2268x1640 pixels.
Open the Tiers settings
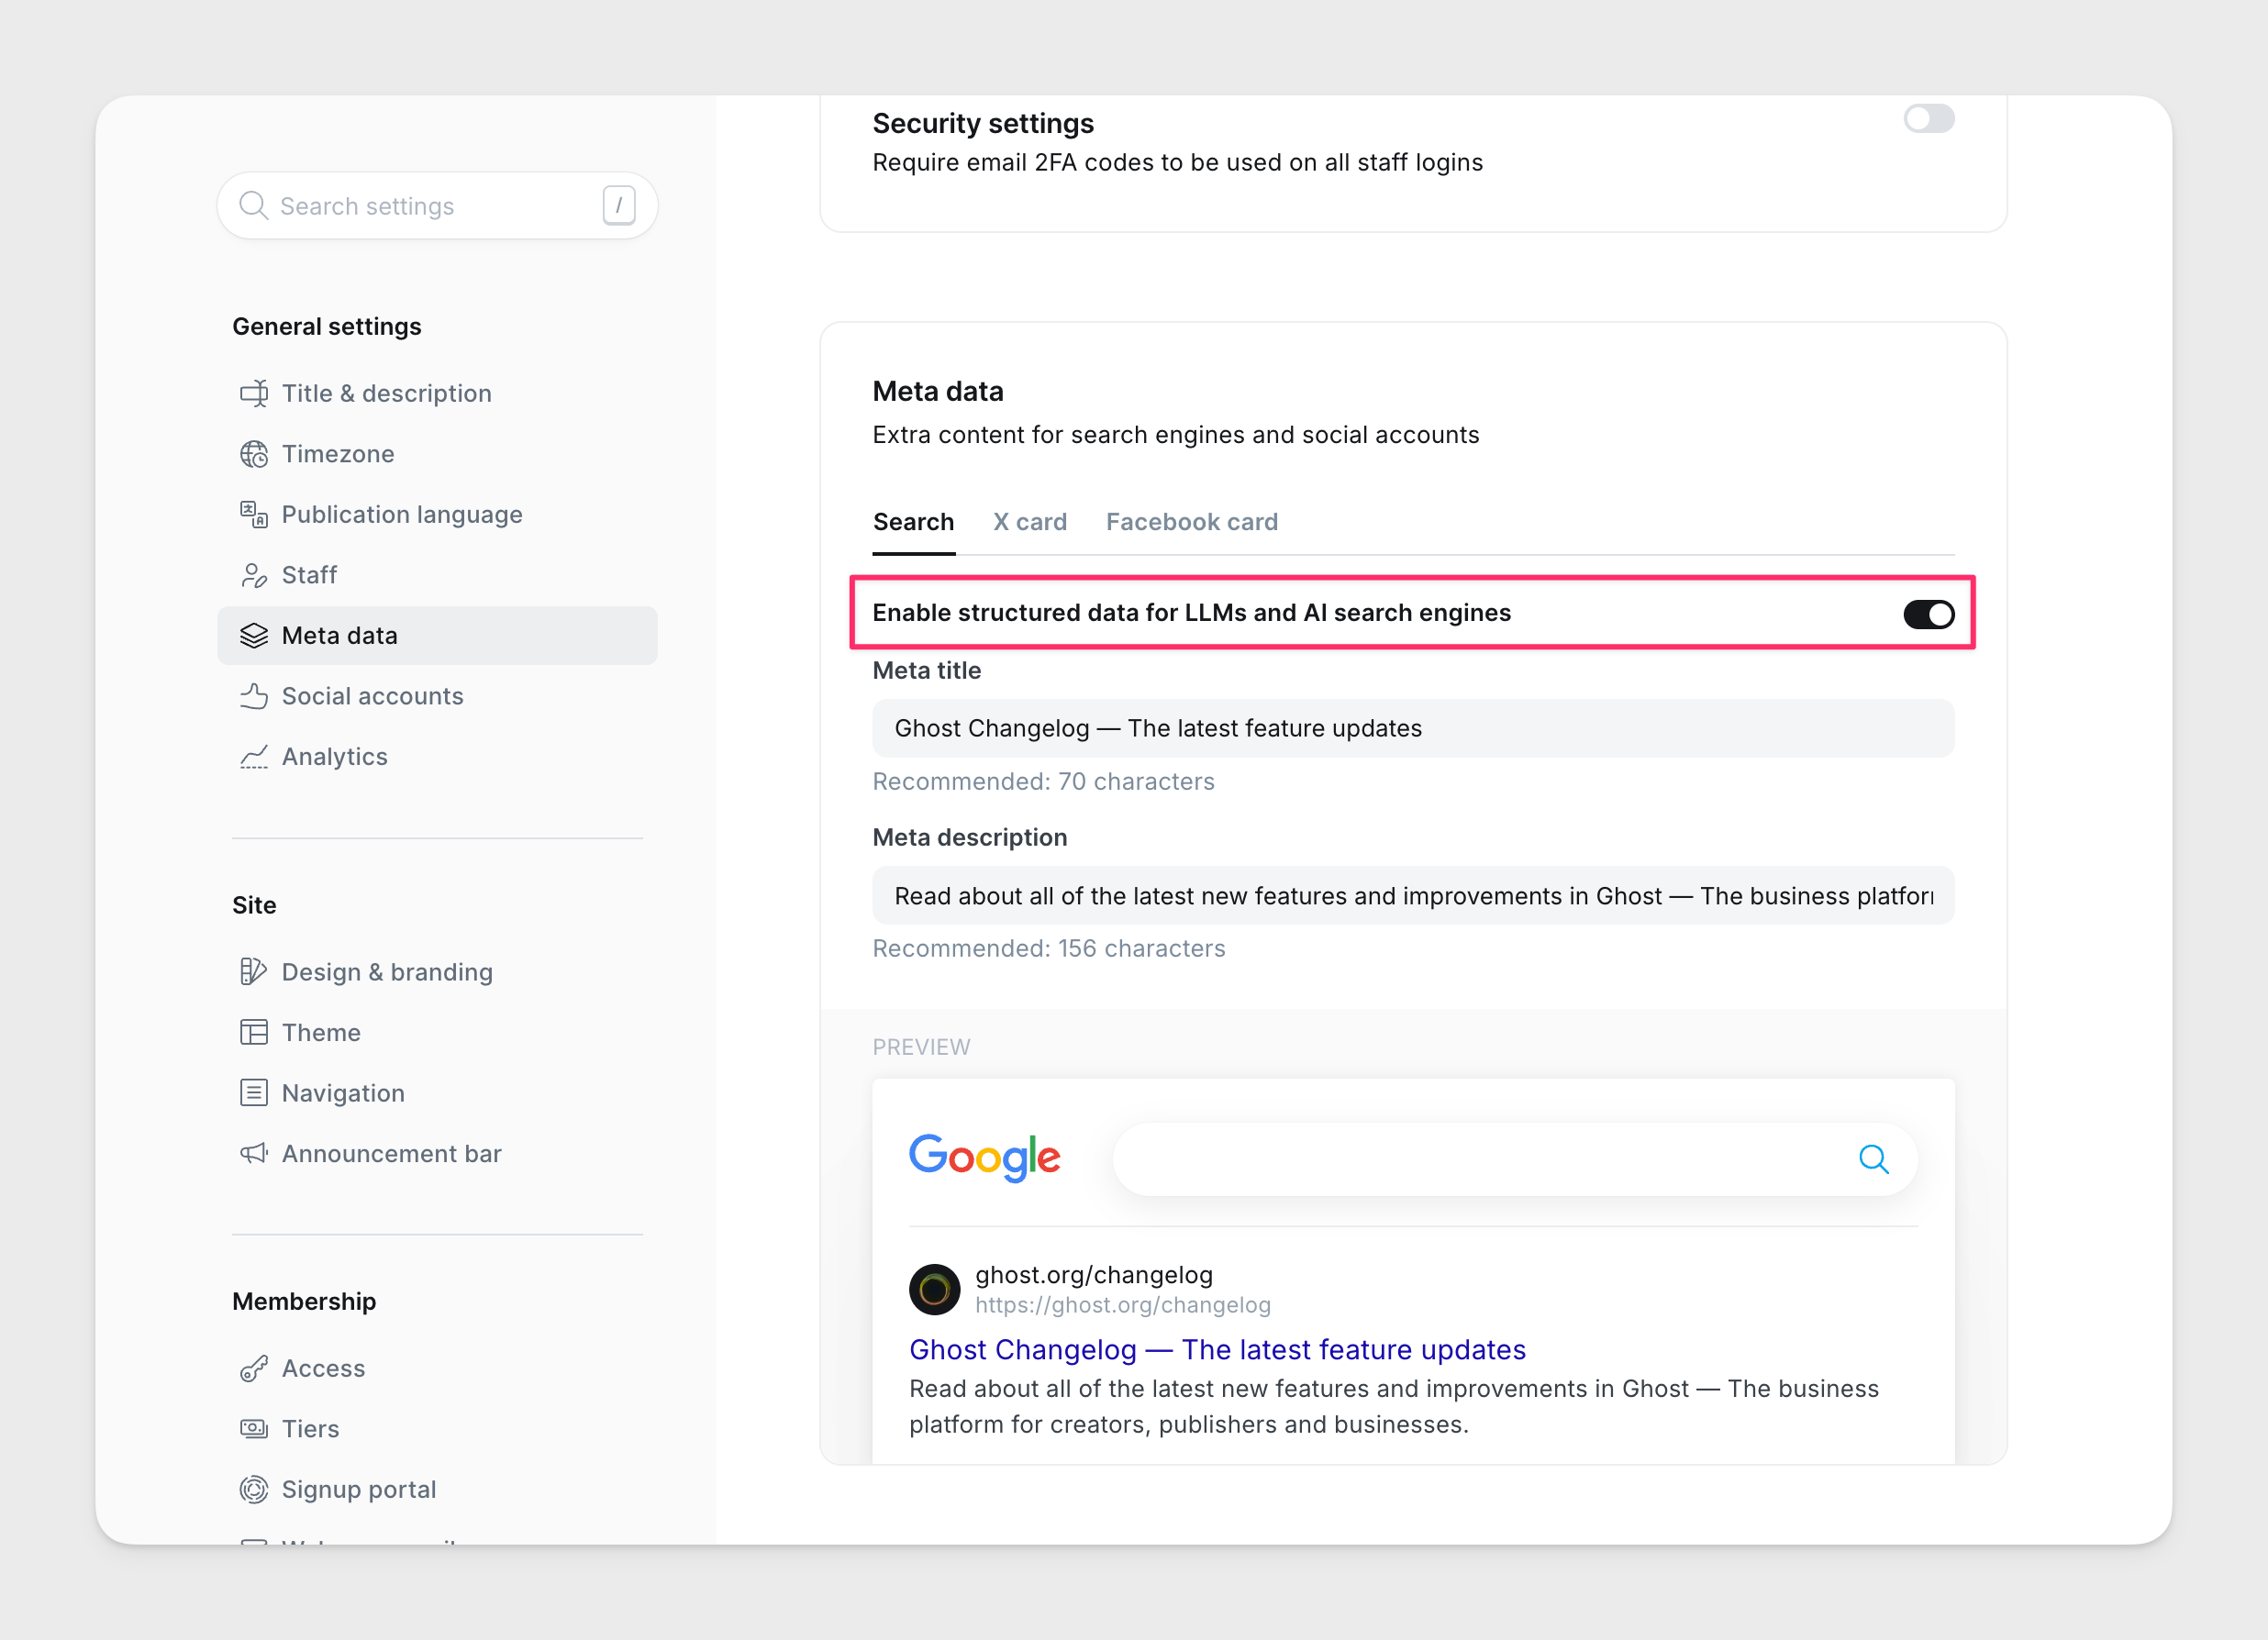(x=437, y=1429)
